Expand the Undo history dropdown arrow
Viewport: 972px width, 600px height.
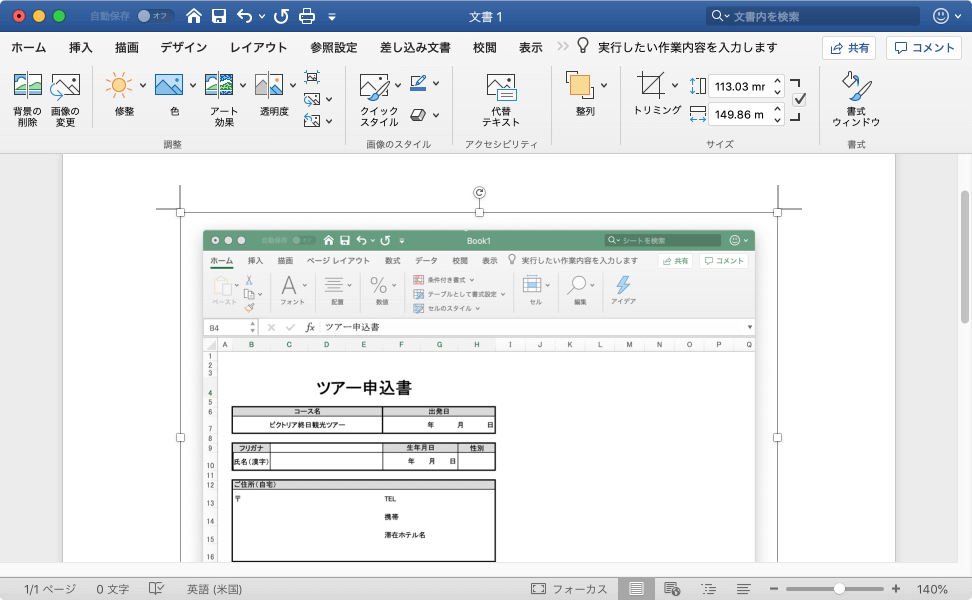(x=262, y=17)
